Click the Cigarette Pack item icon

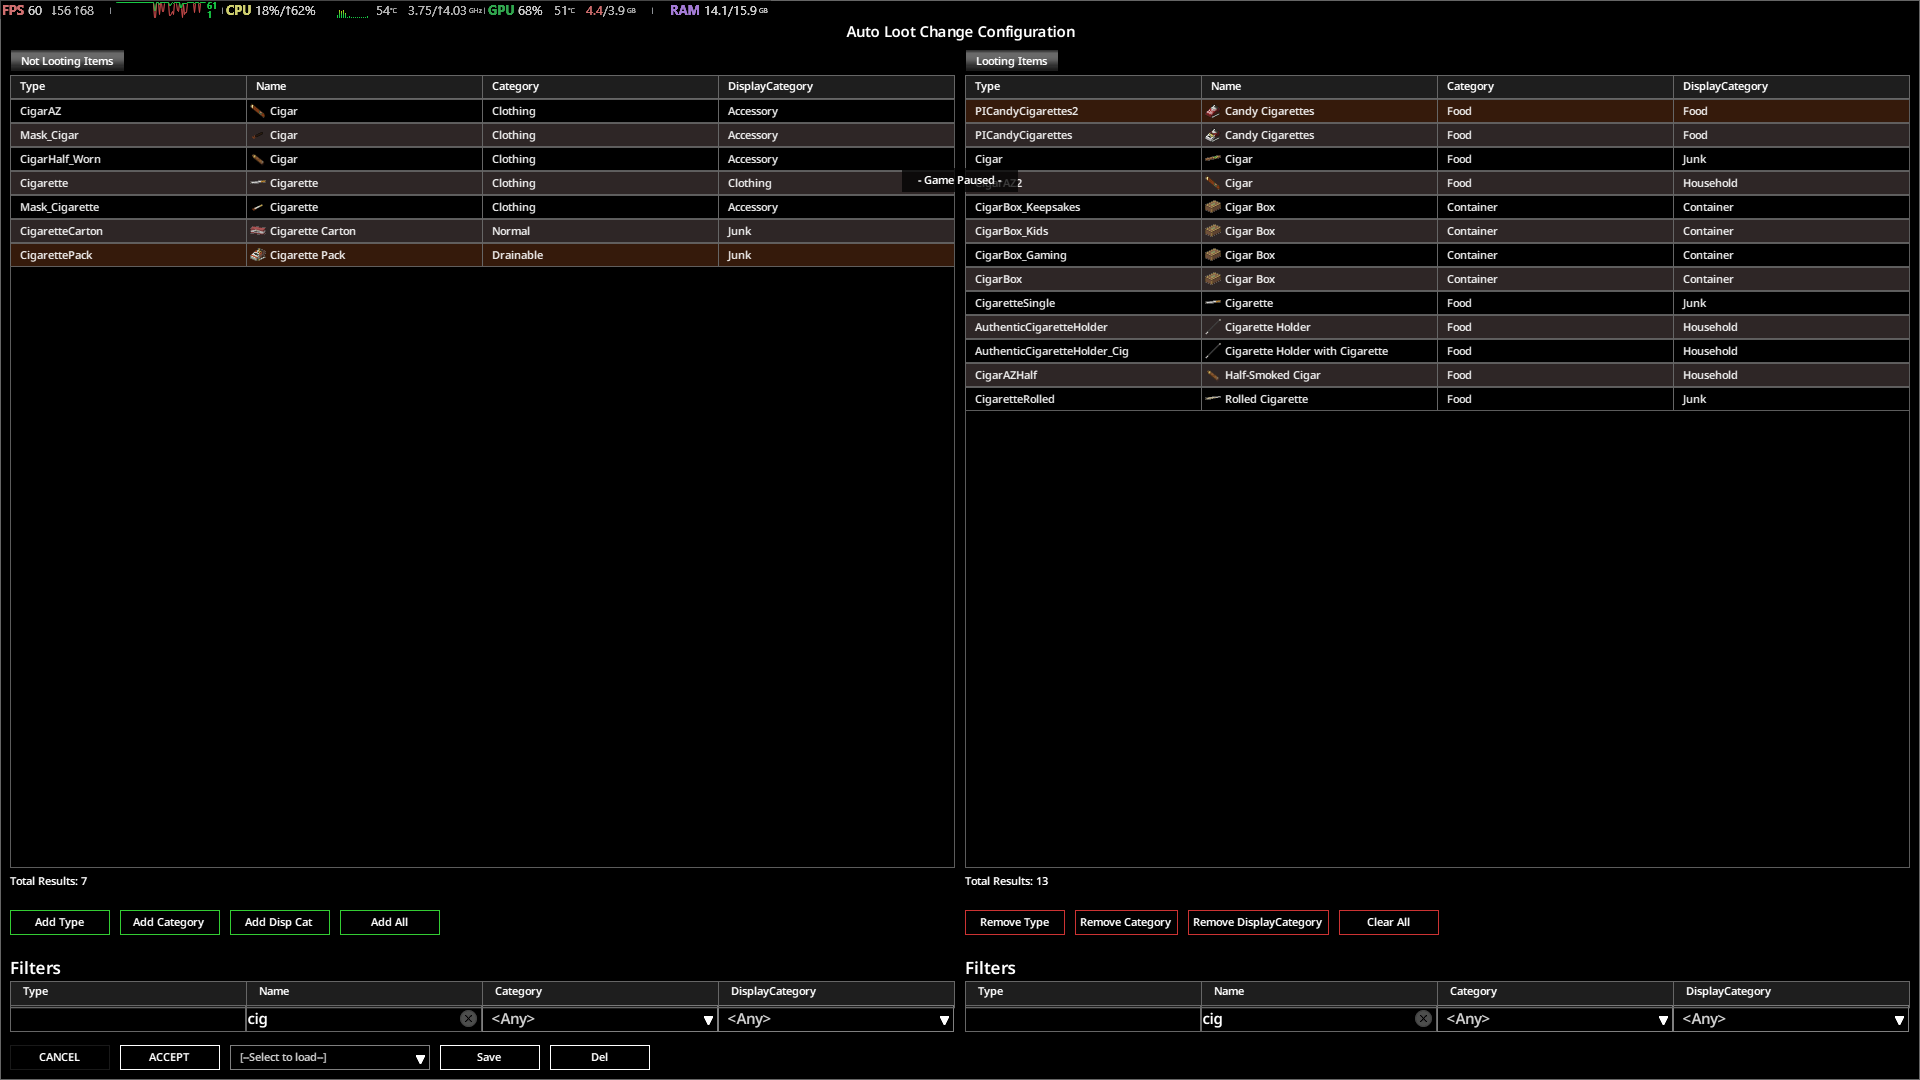[258, 255]
